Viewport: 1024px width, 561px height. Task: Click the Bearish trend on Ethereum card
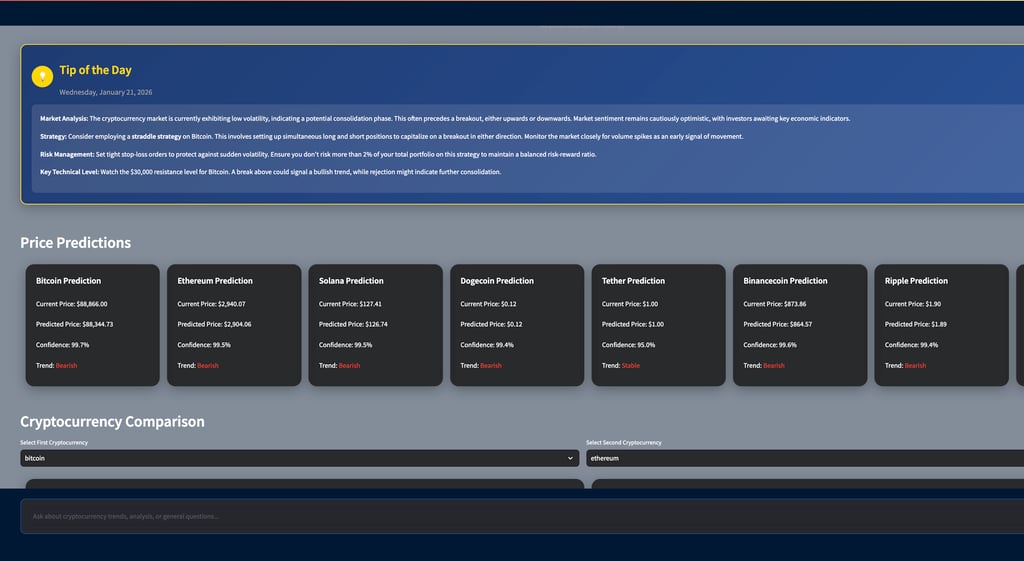(x=208, y=366)
